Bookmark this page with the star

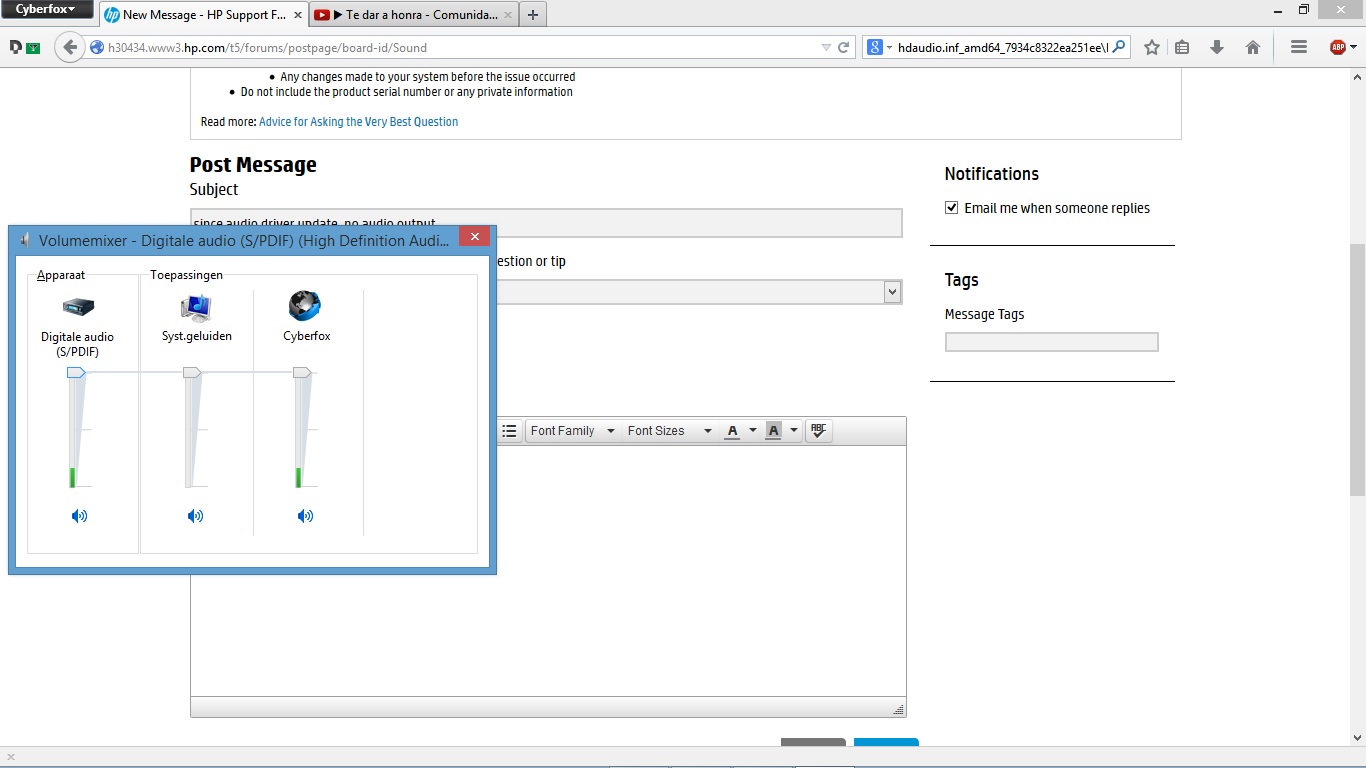pos(1152,47)
